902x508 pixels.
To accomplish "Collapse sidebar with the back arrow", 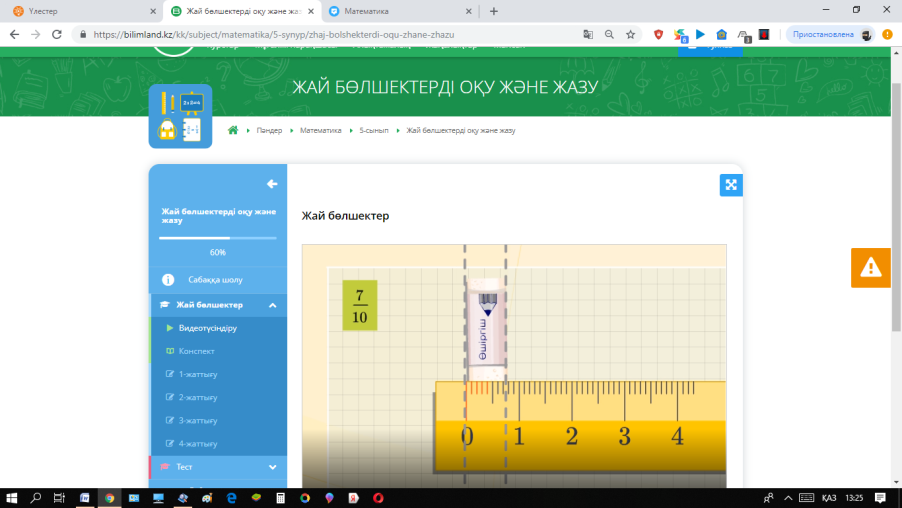I will pos(272,184).
